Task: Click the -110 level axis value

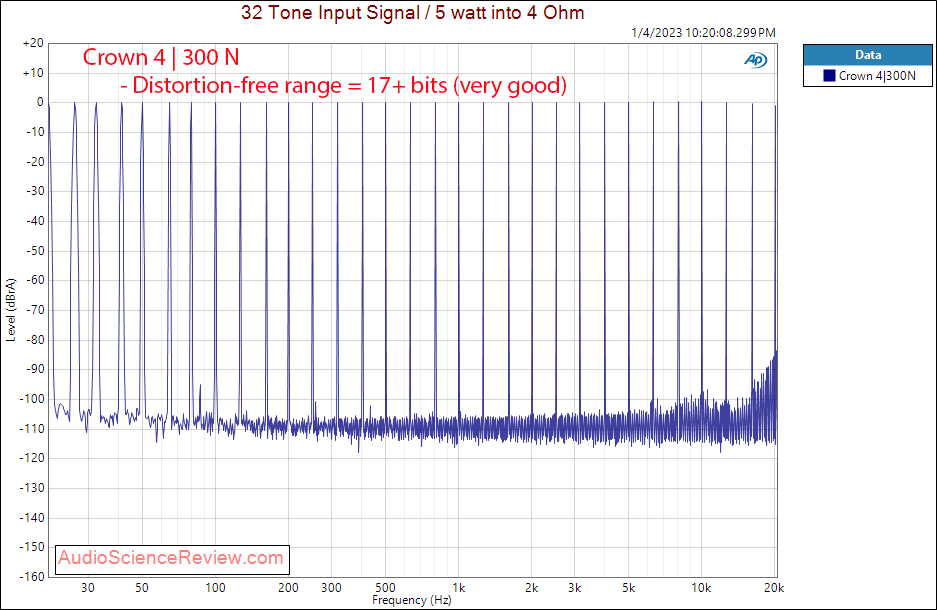Action: [x=33, y=428]
